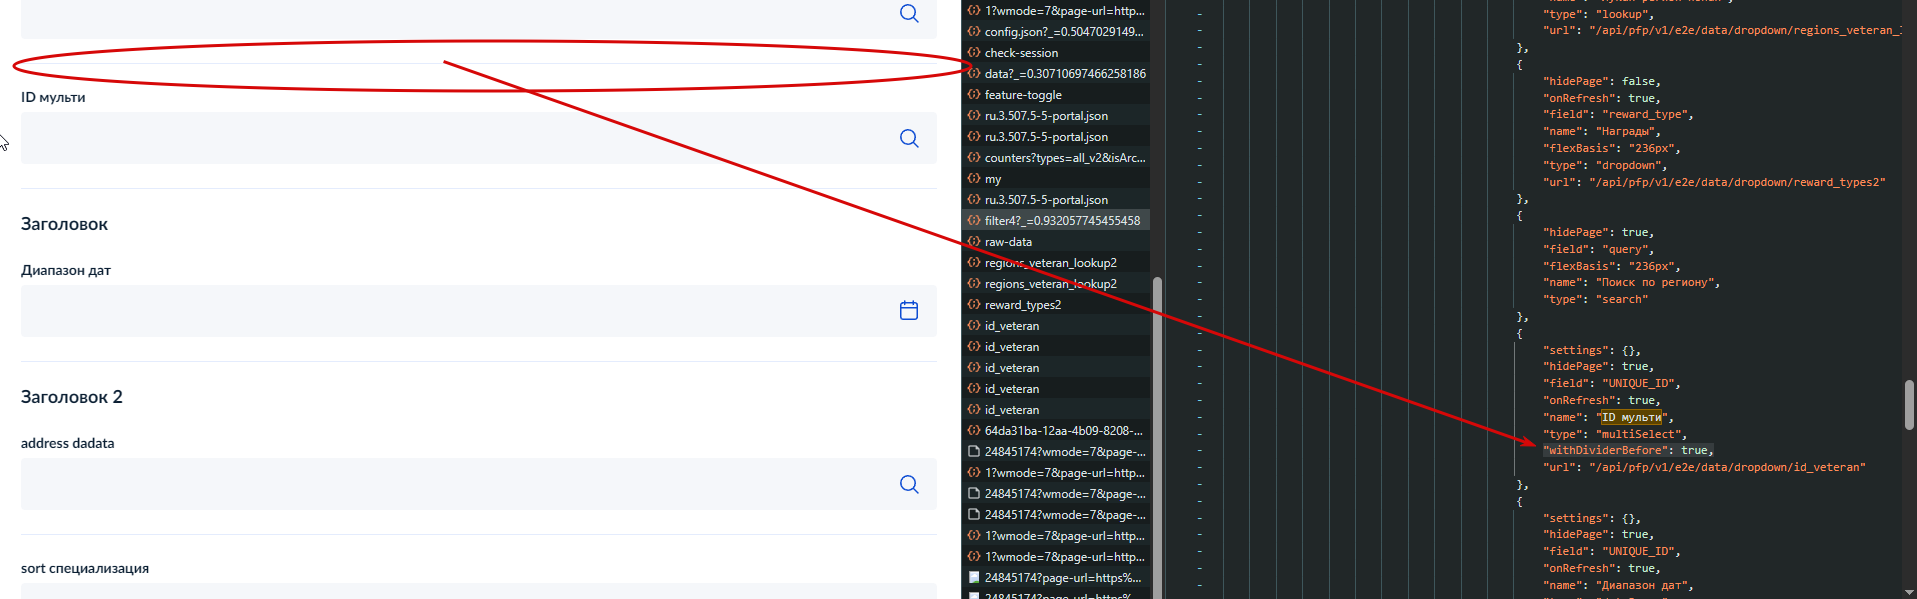The image size is (1917, 599).
Task: Click the "hidePage": false line in JSON
Action: click(1601, 82)
